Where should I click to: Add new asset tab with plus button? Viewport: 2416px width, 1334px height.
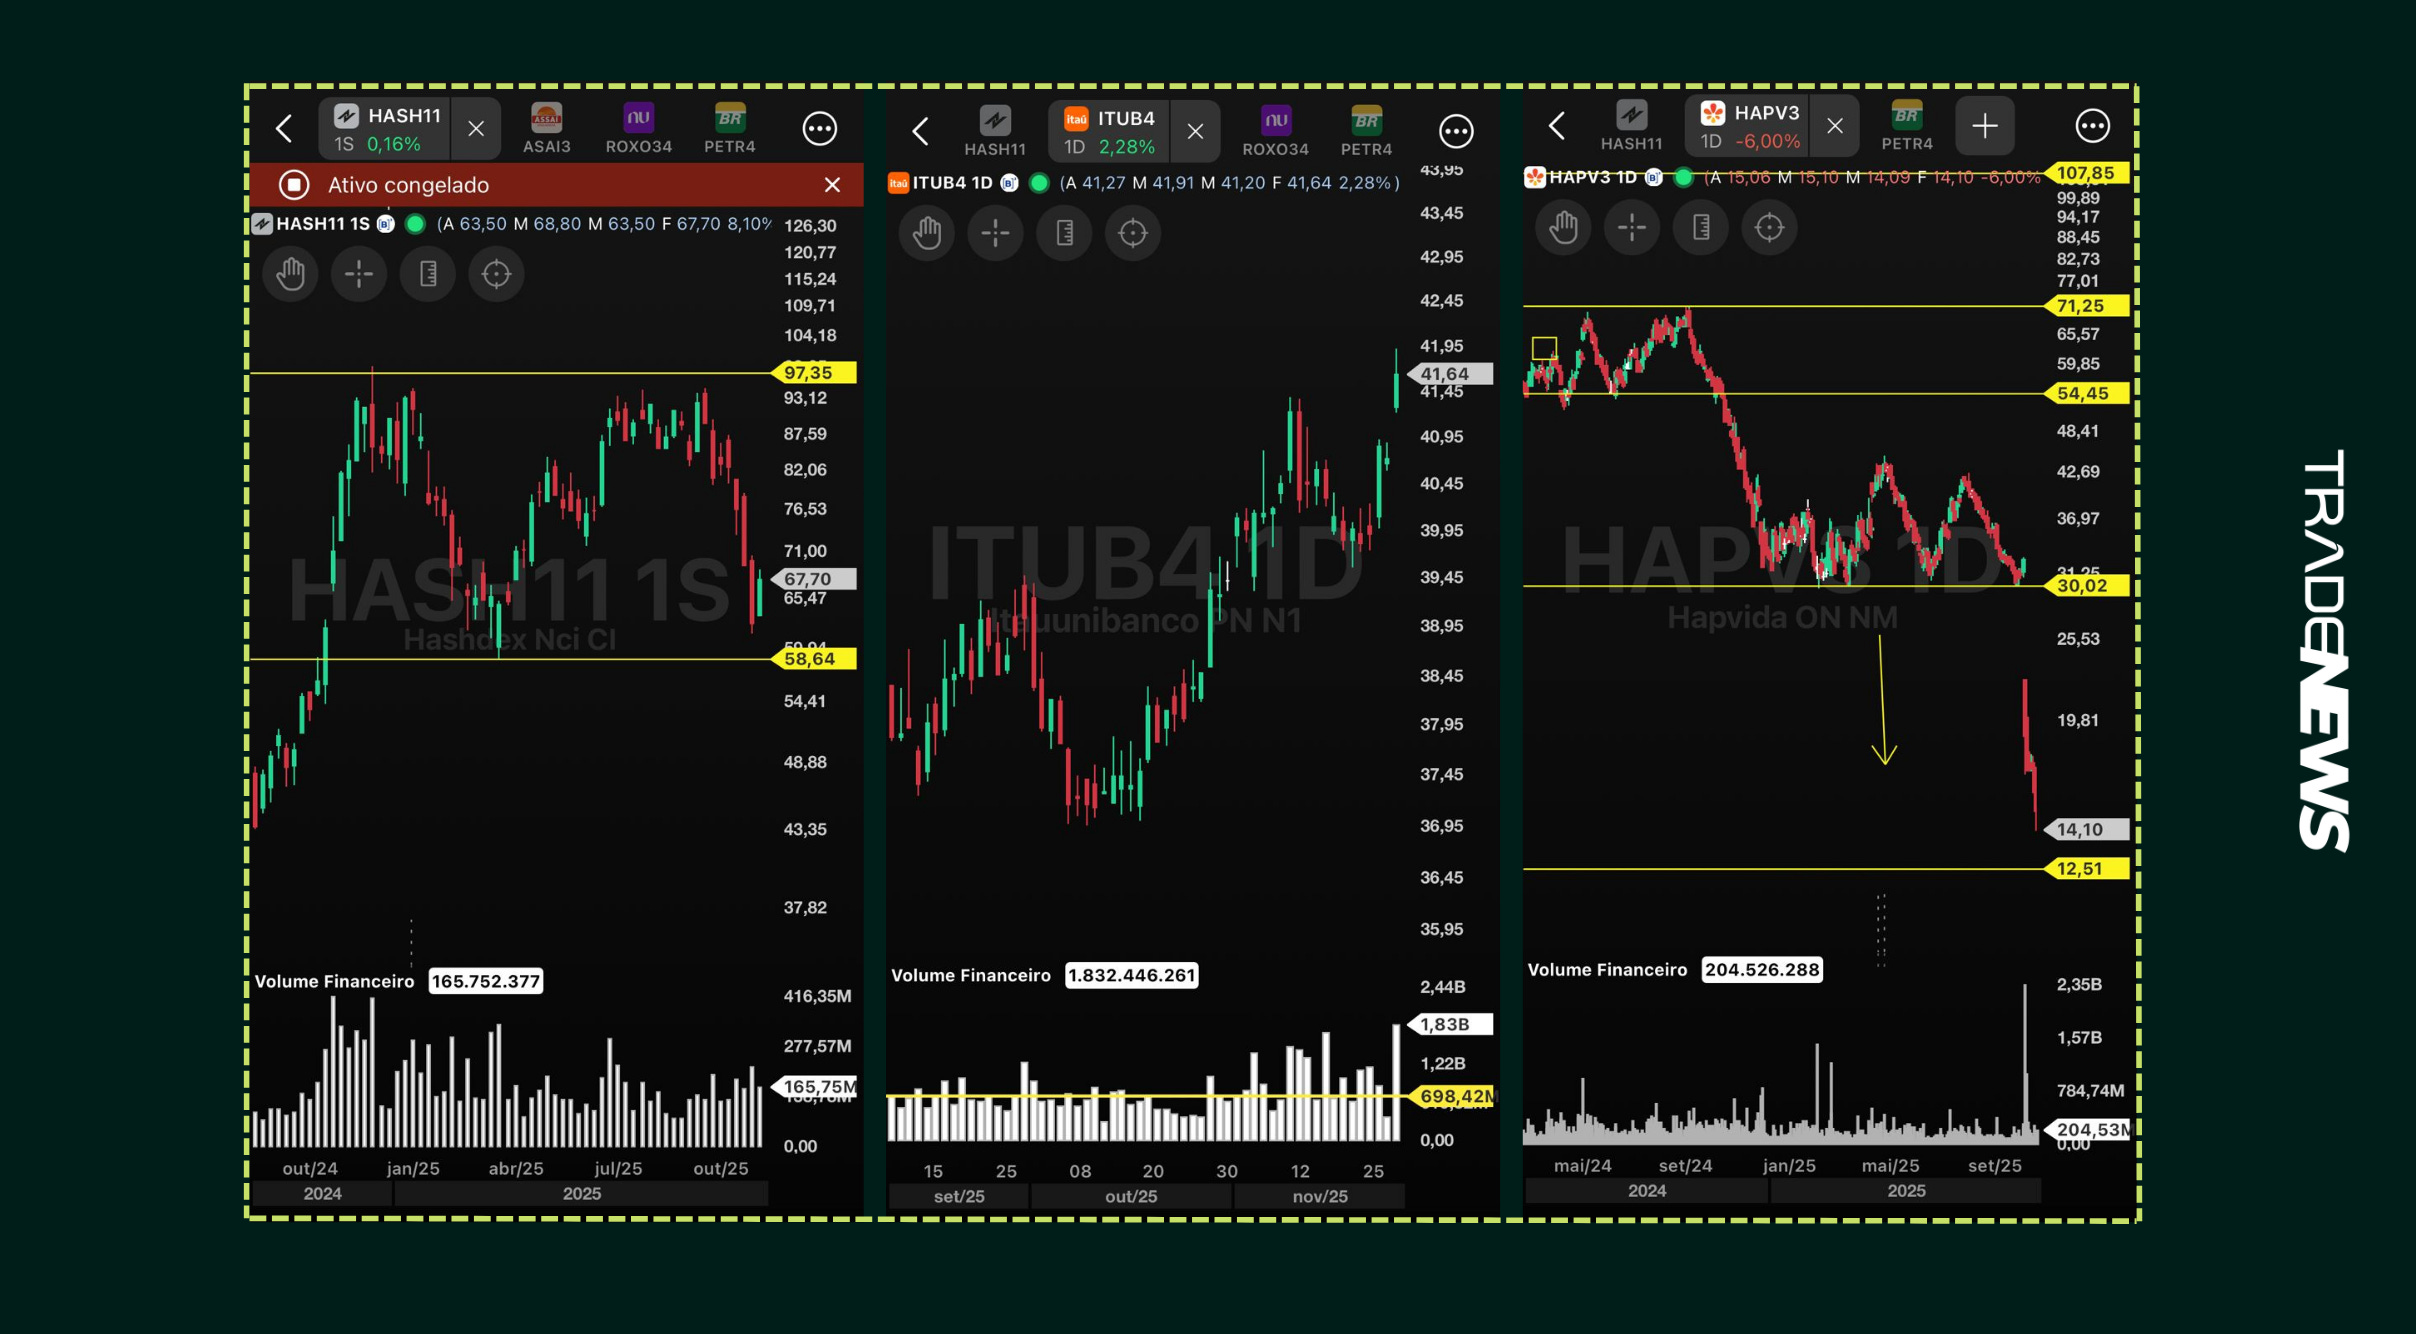click(x=1984, y=126)
